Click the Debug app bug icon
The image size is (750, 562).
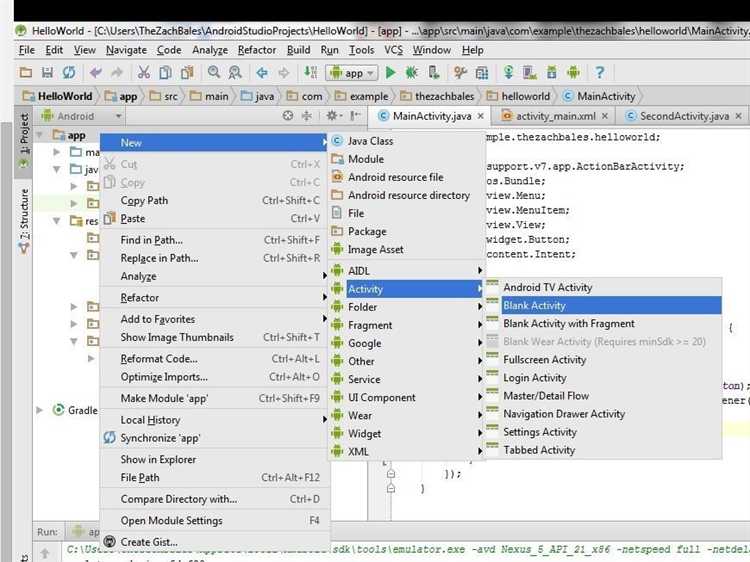click(x=411, y=73)
